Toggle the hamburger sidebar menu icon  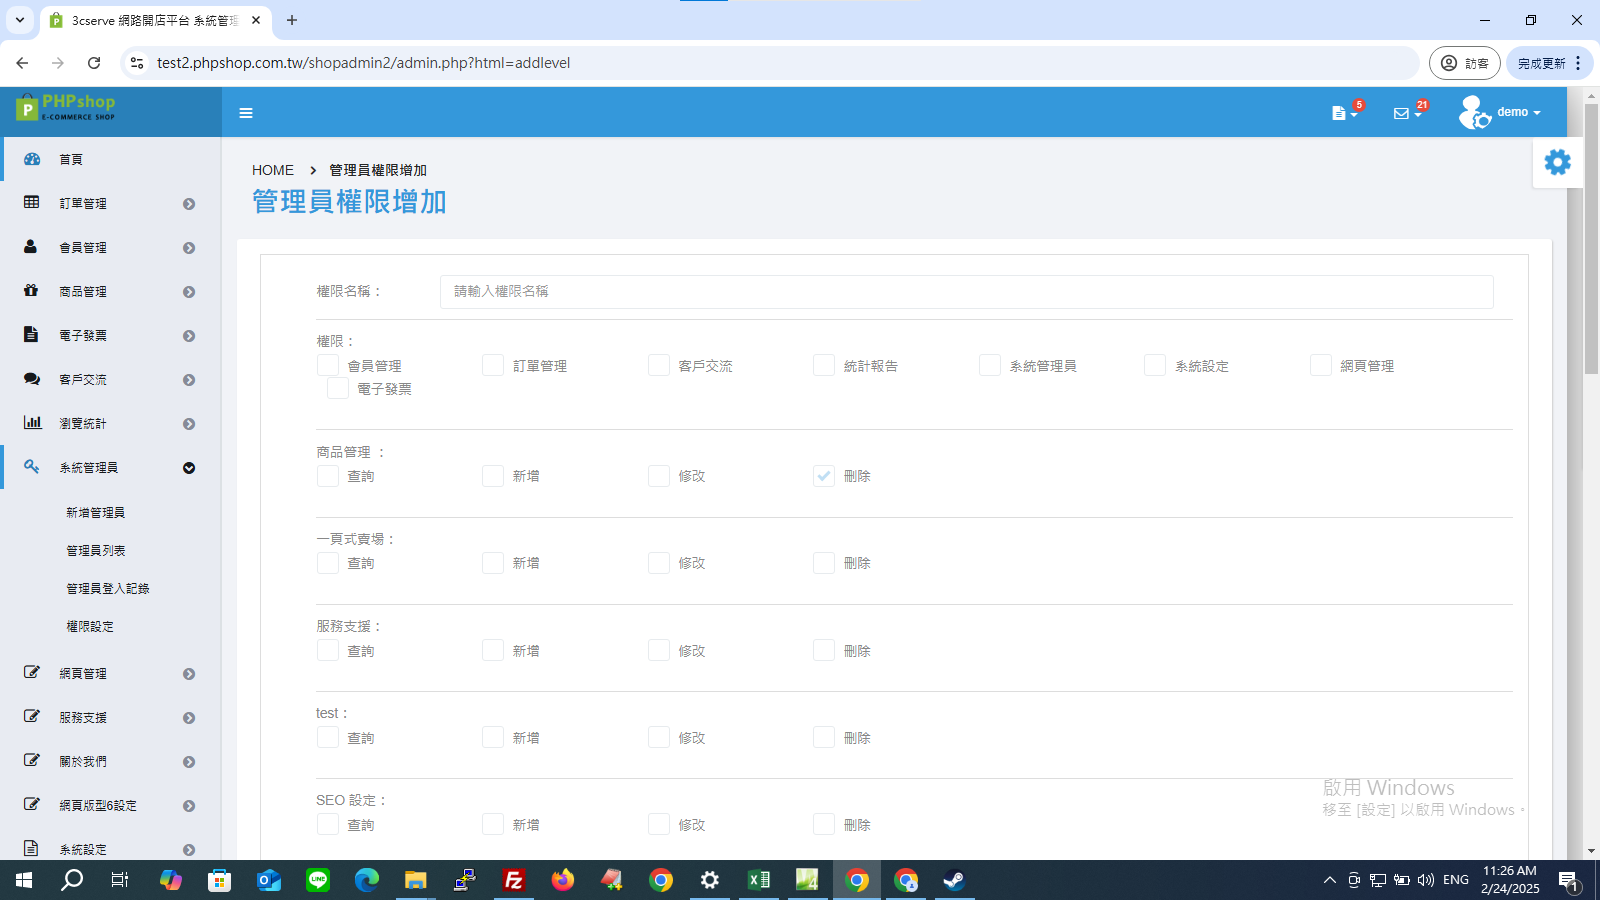246,113
